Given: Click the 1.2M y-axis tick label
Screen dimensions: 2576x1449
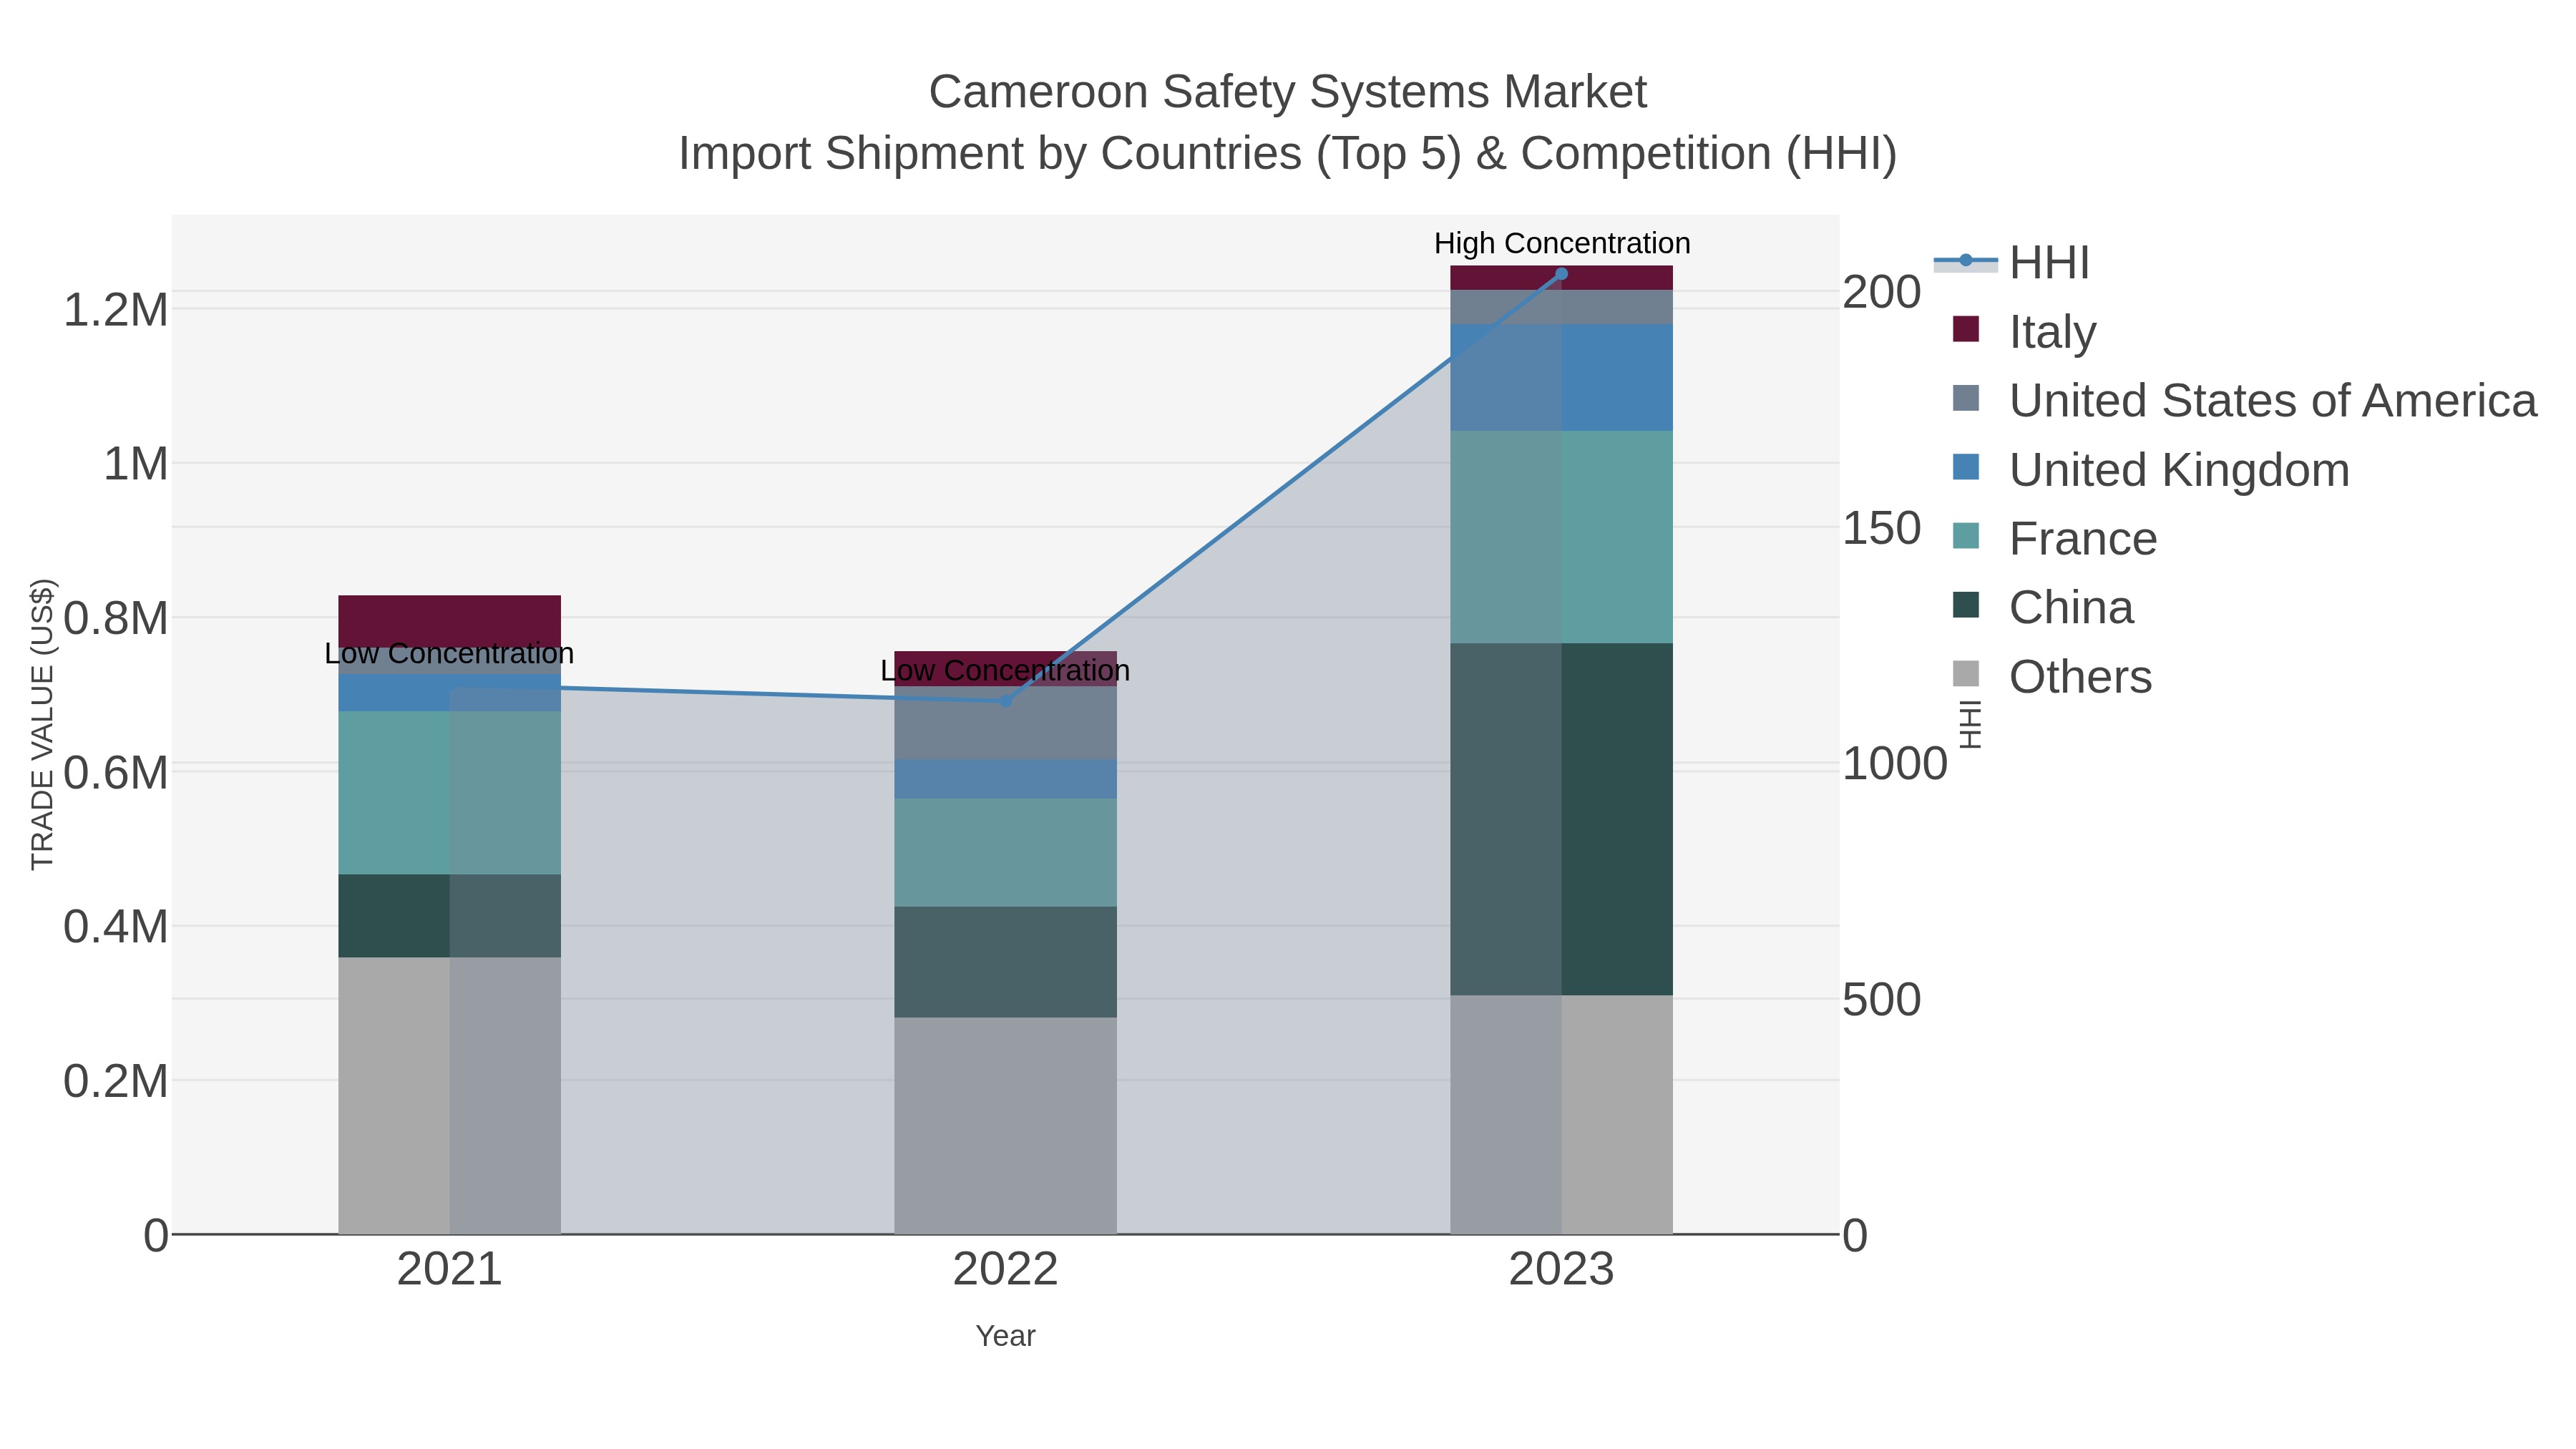Looking at the screenshot, I should click(x=116, y=310).
